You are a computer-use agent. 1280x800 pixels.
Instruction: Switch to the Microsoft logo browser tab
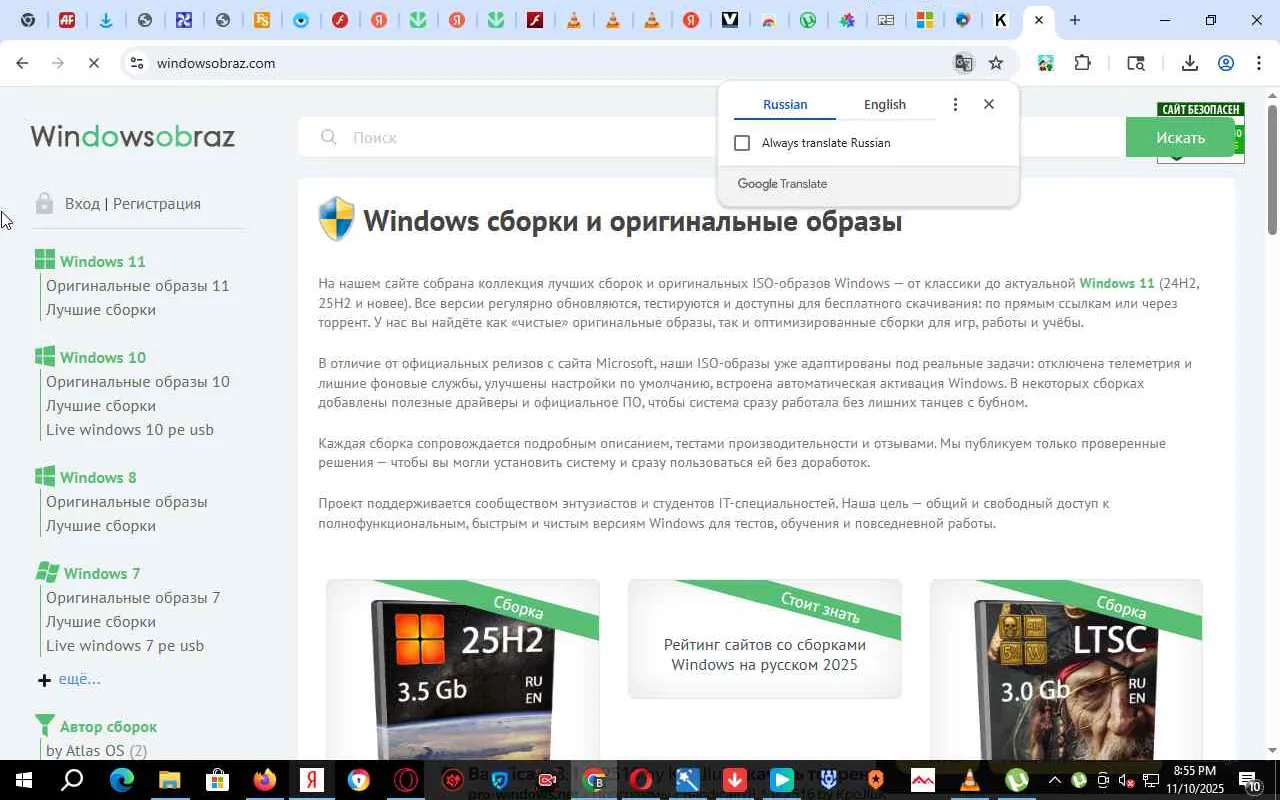coord(924,20)
